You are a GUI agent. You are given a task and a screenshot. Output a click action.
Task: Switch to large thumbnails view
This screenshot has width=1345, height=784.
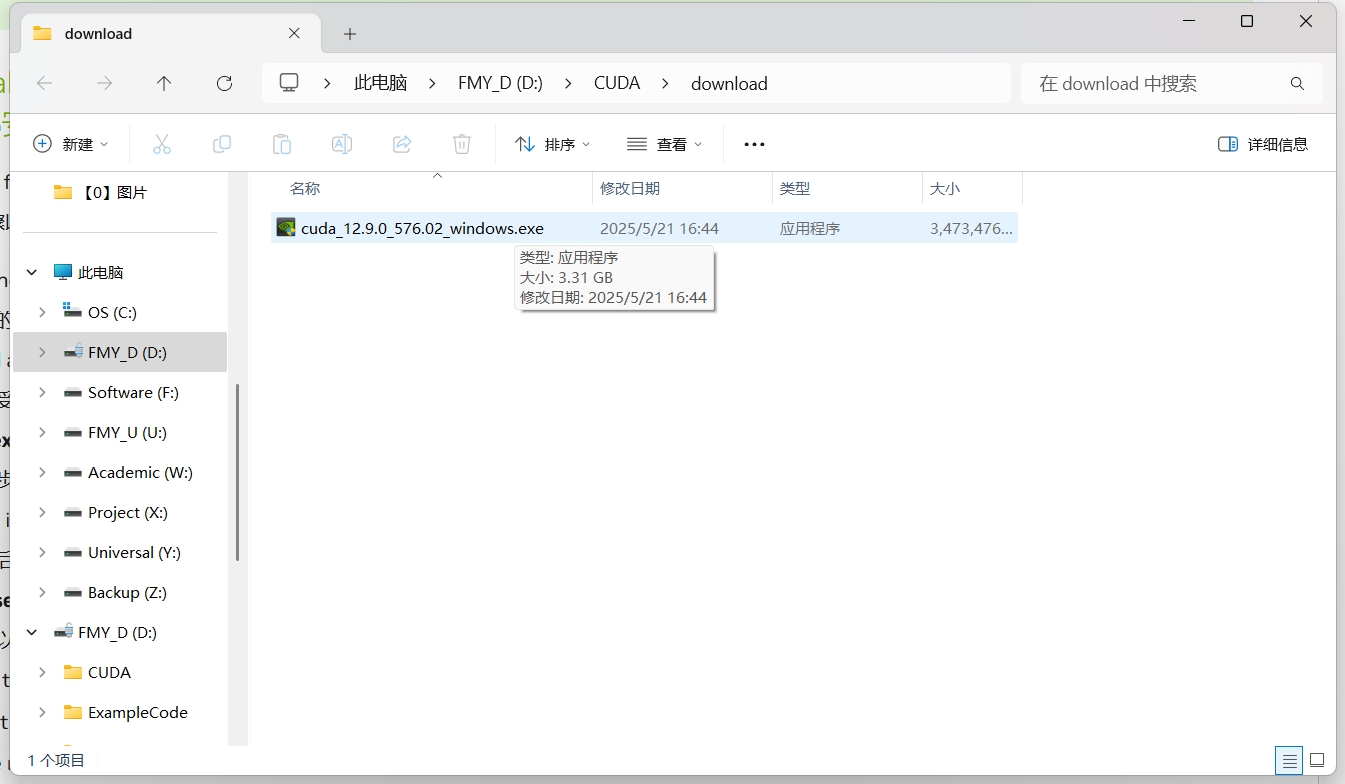[x=1317, y=761]
